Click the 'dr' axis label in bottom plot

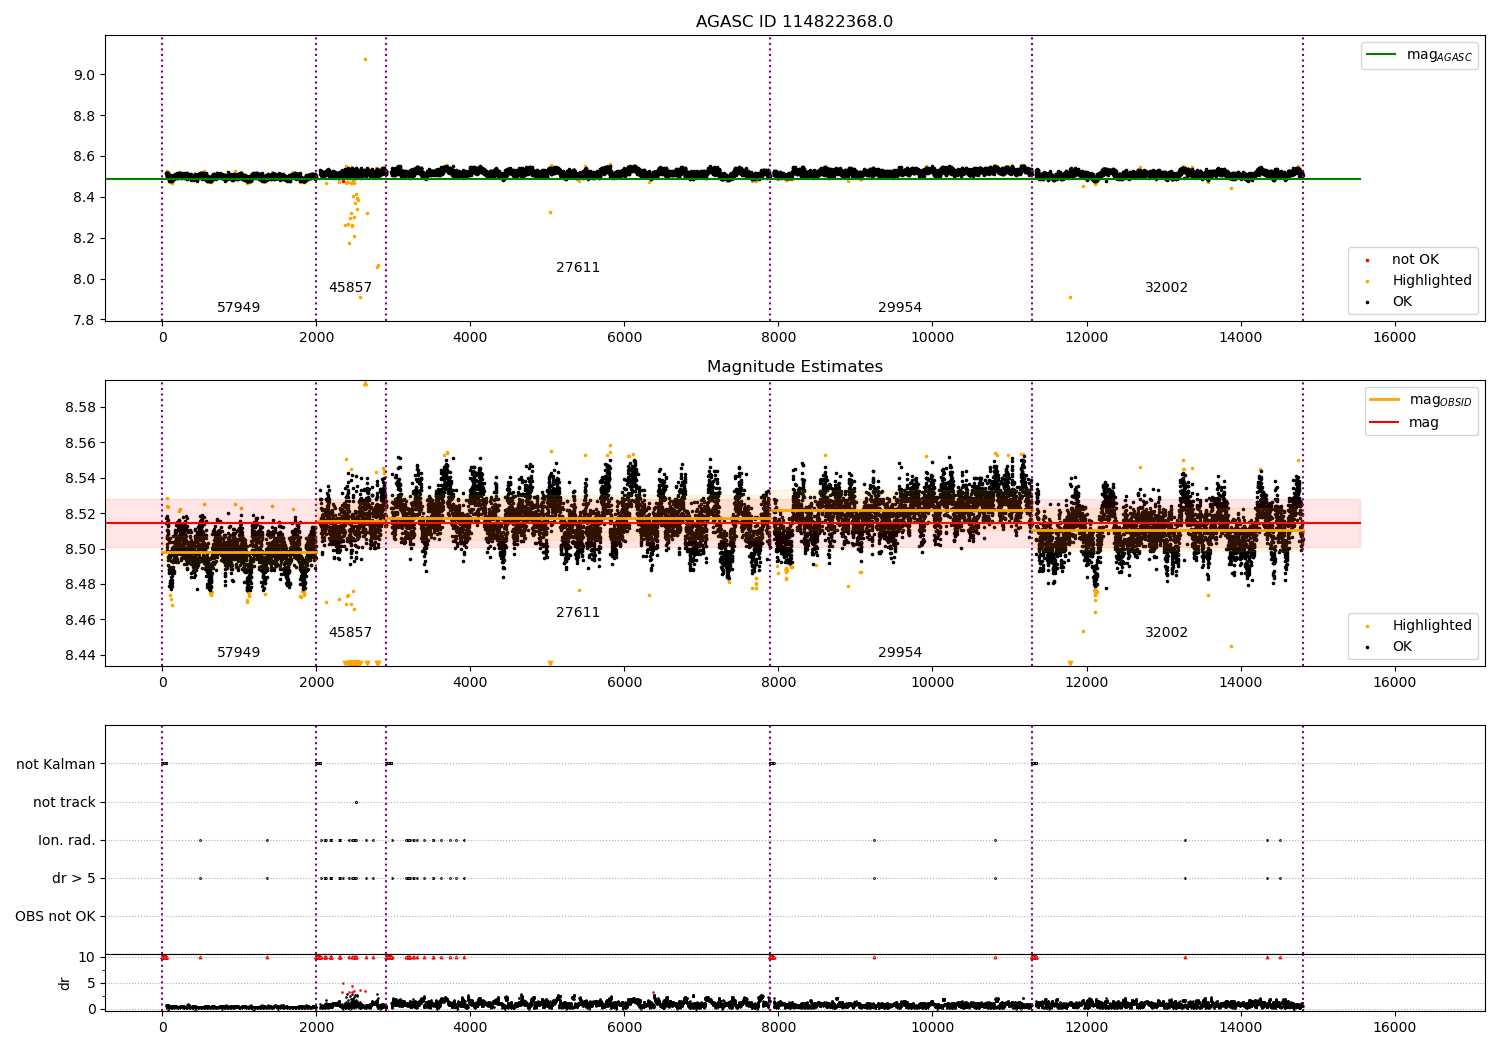pos(65,983)
